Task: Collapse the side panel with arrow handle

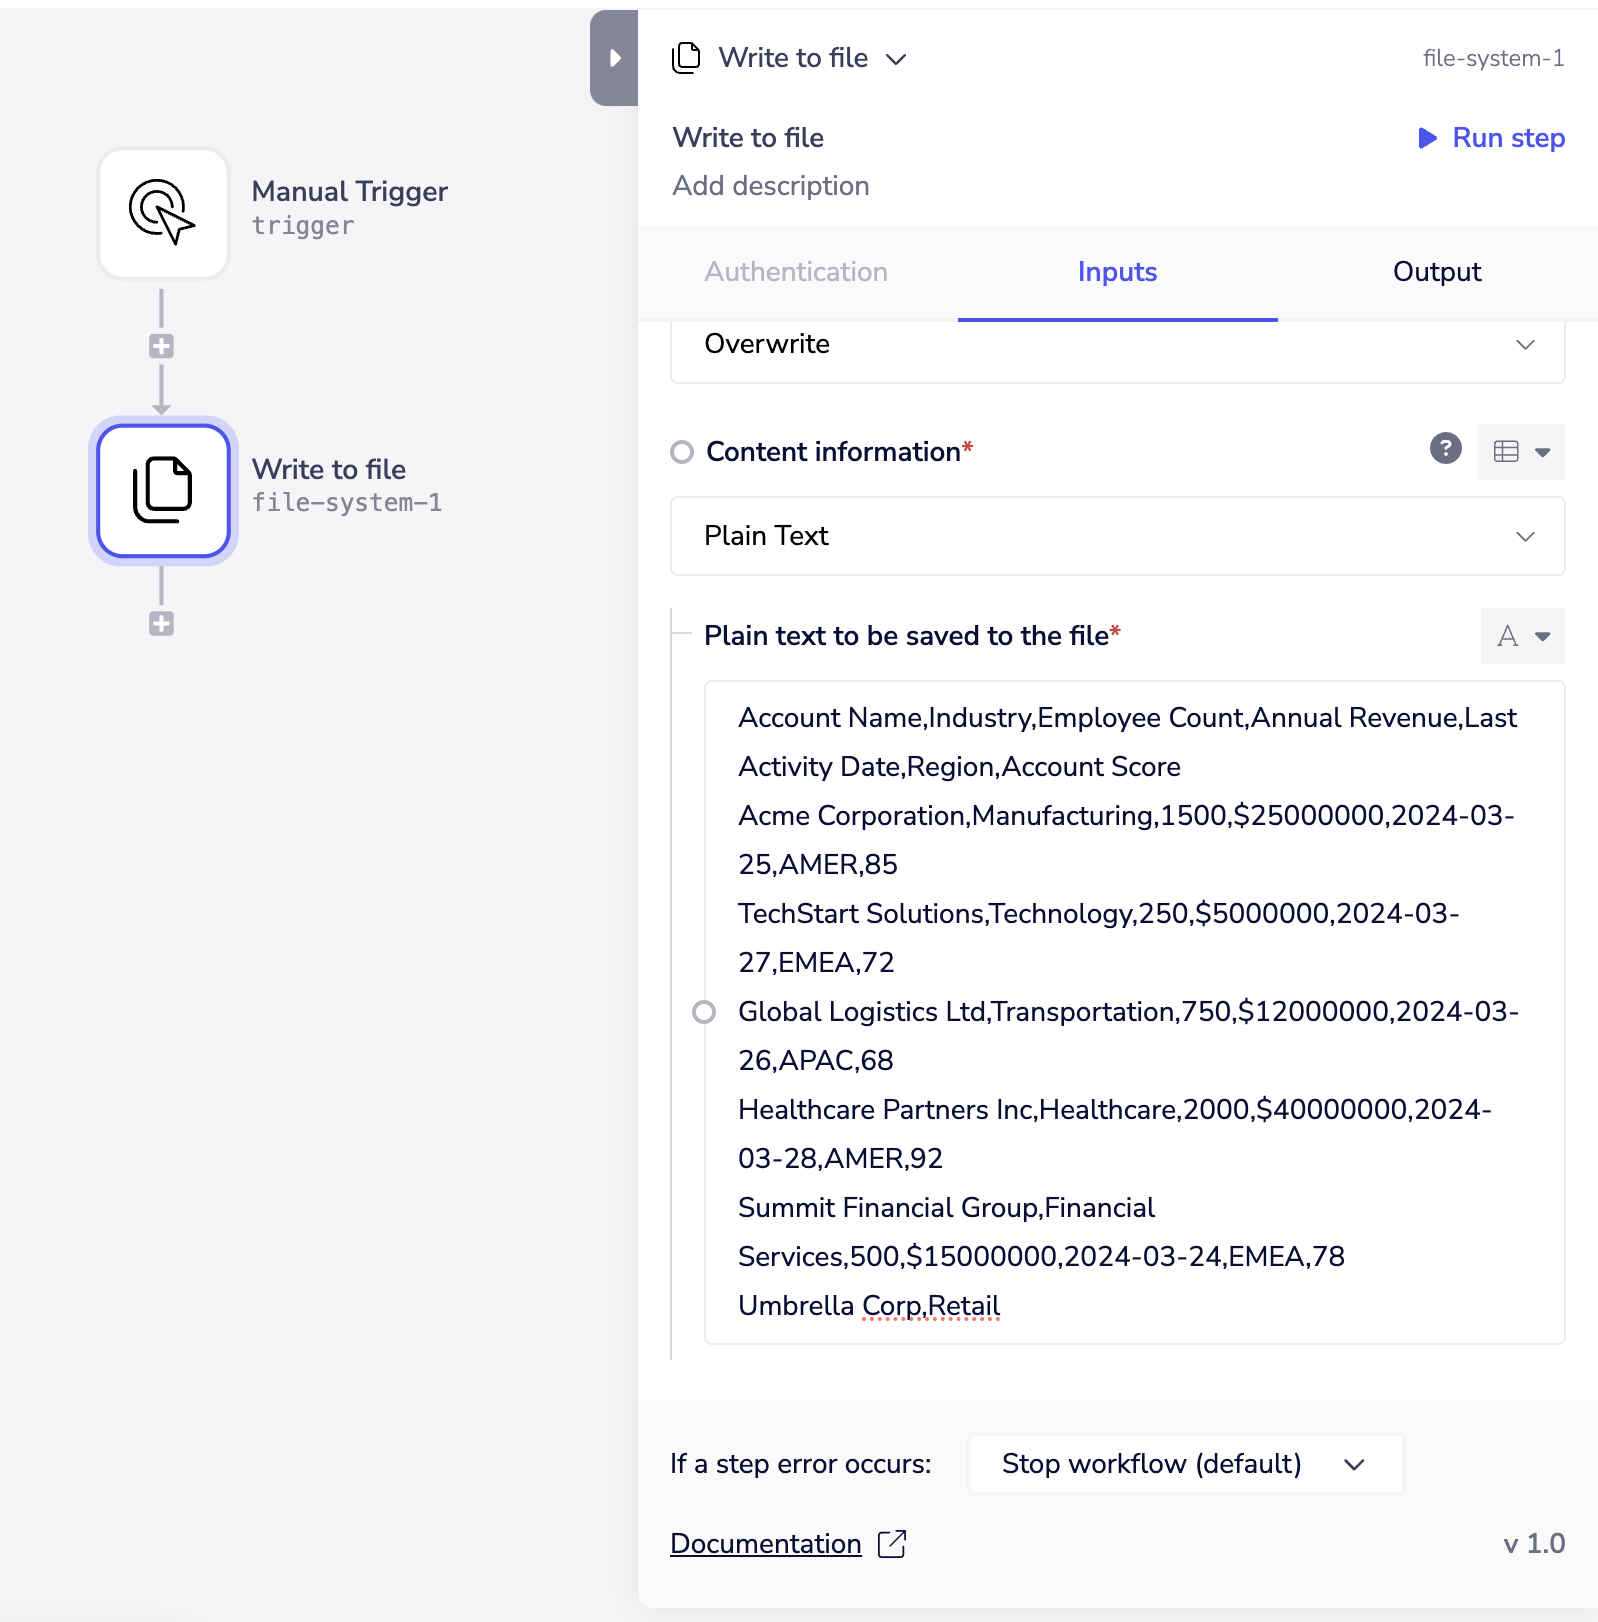Action: [x=614, y=58]
